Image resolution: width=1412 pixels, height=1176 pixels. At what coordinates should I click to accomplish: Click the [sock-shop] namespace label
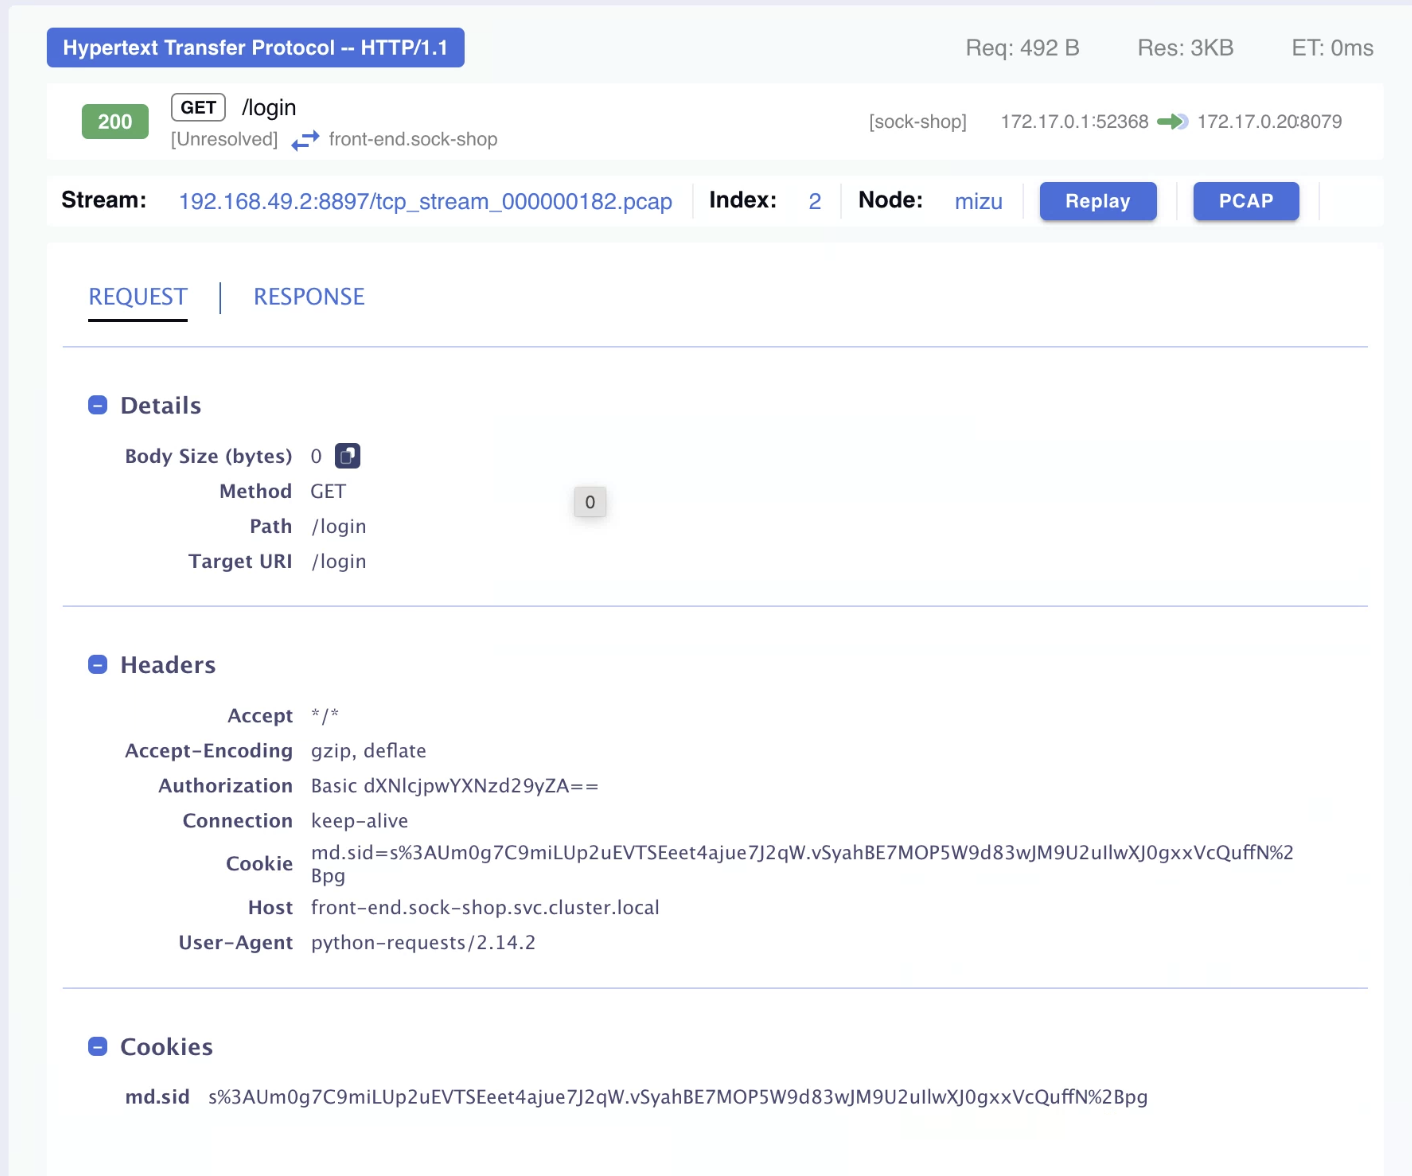(917, 122)
